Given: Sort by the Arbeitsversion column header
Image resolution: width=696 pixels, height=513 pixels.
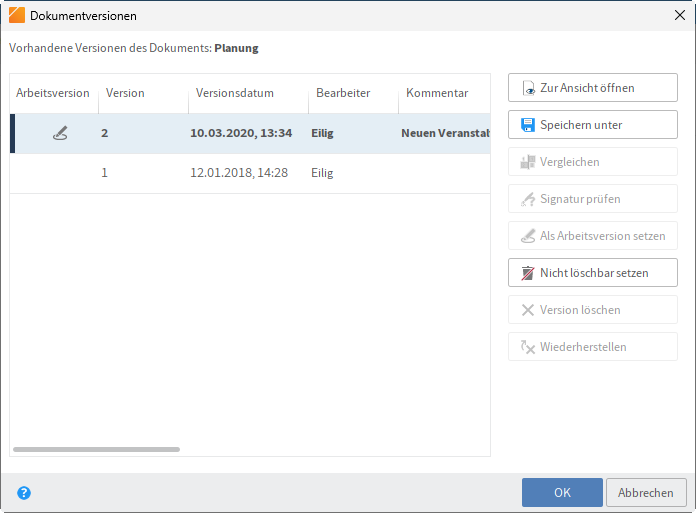Looking at the screenshot, I should [53, 93].
